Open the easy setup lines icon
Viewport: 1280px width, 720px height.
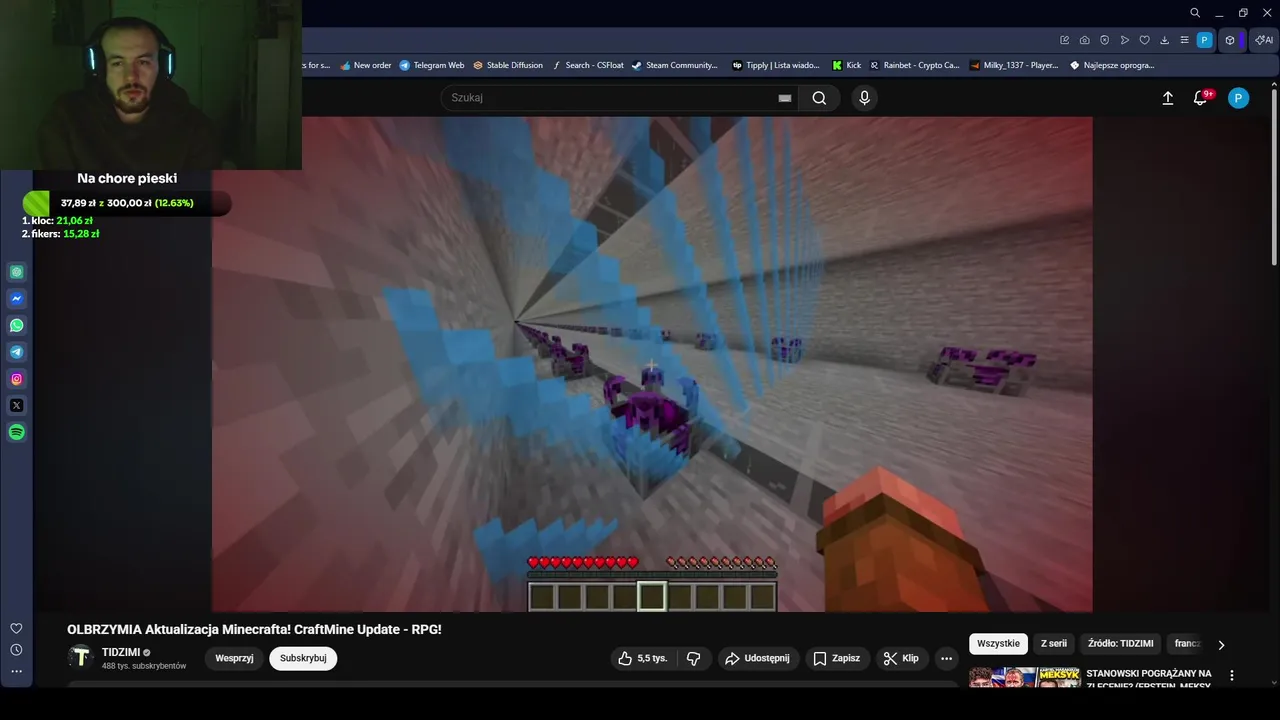(1184, 40)
